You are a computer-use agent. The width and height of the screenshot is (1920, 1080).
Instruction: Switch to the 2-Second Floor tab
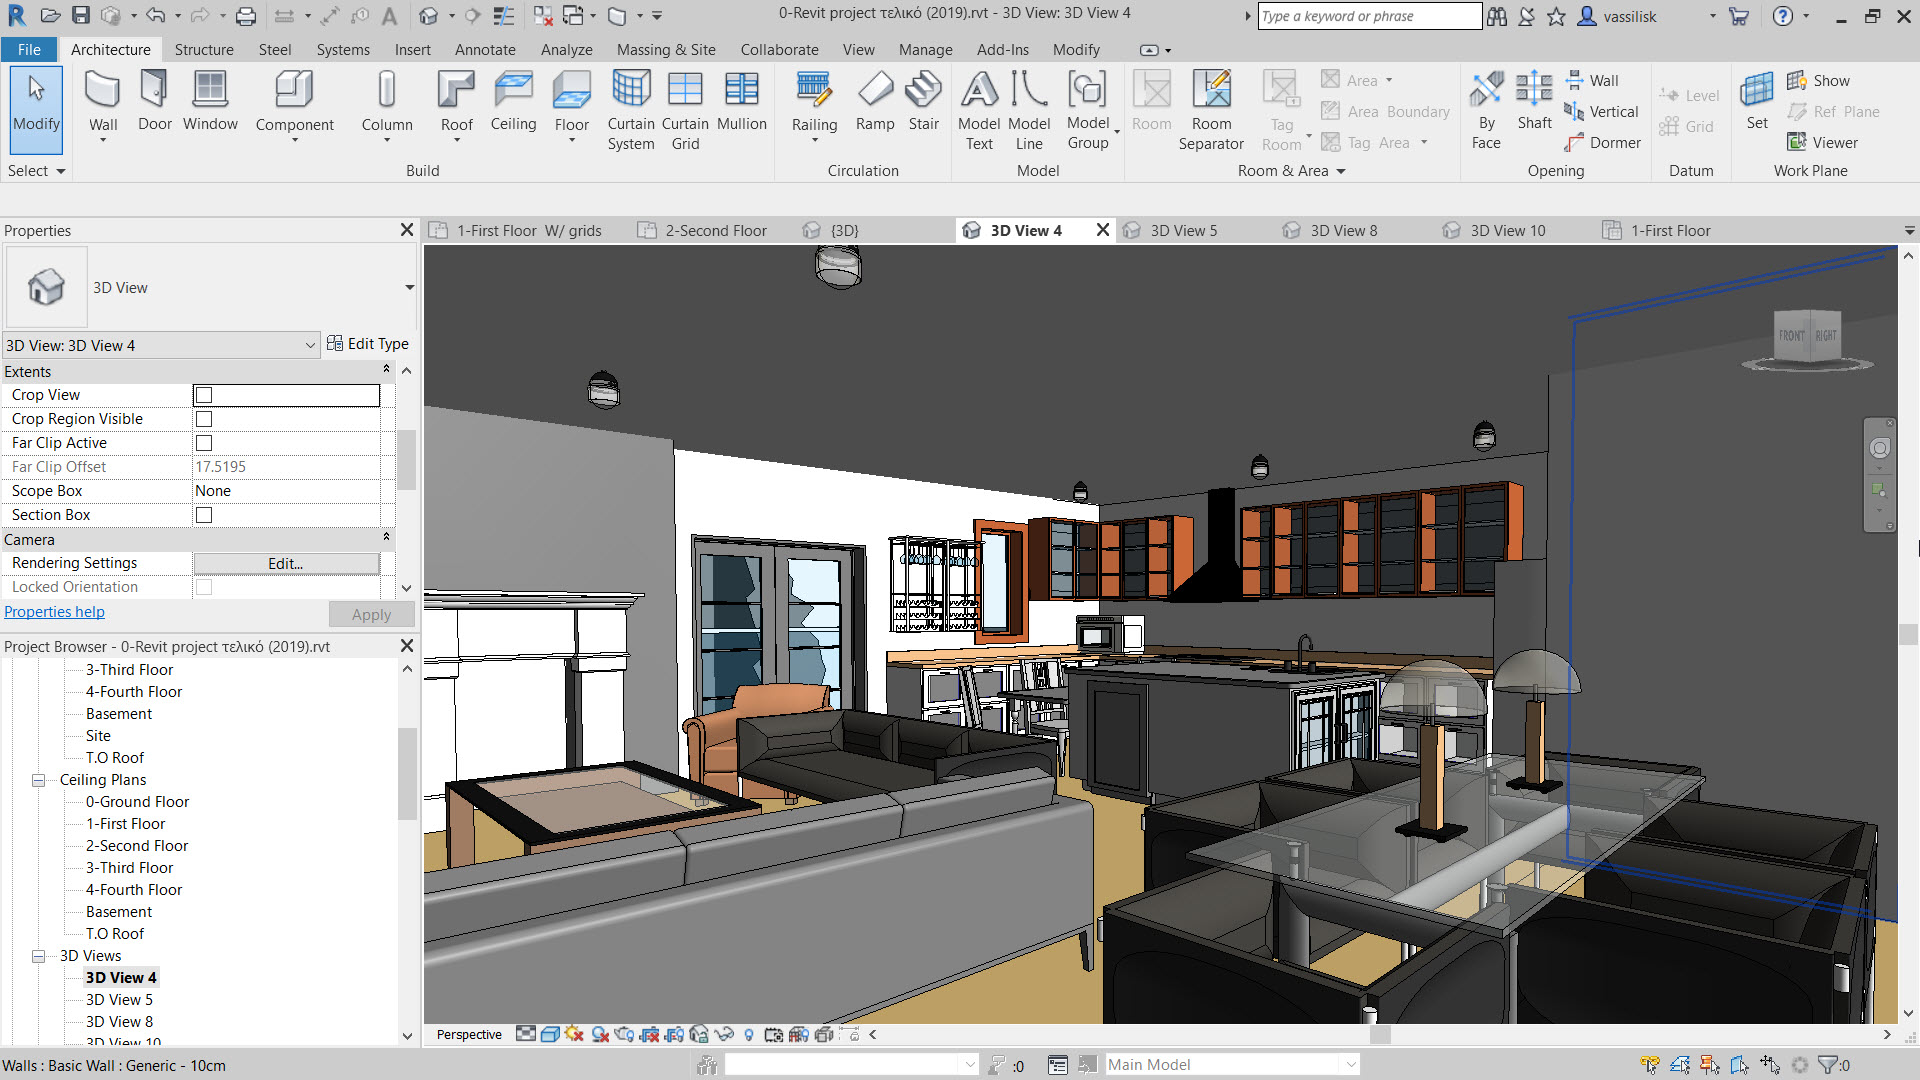click(x=716, y=229)
